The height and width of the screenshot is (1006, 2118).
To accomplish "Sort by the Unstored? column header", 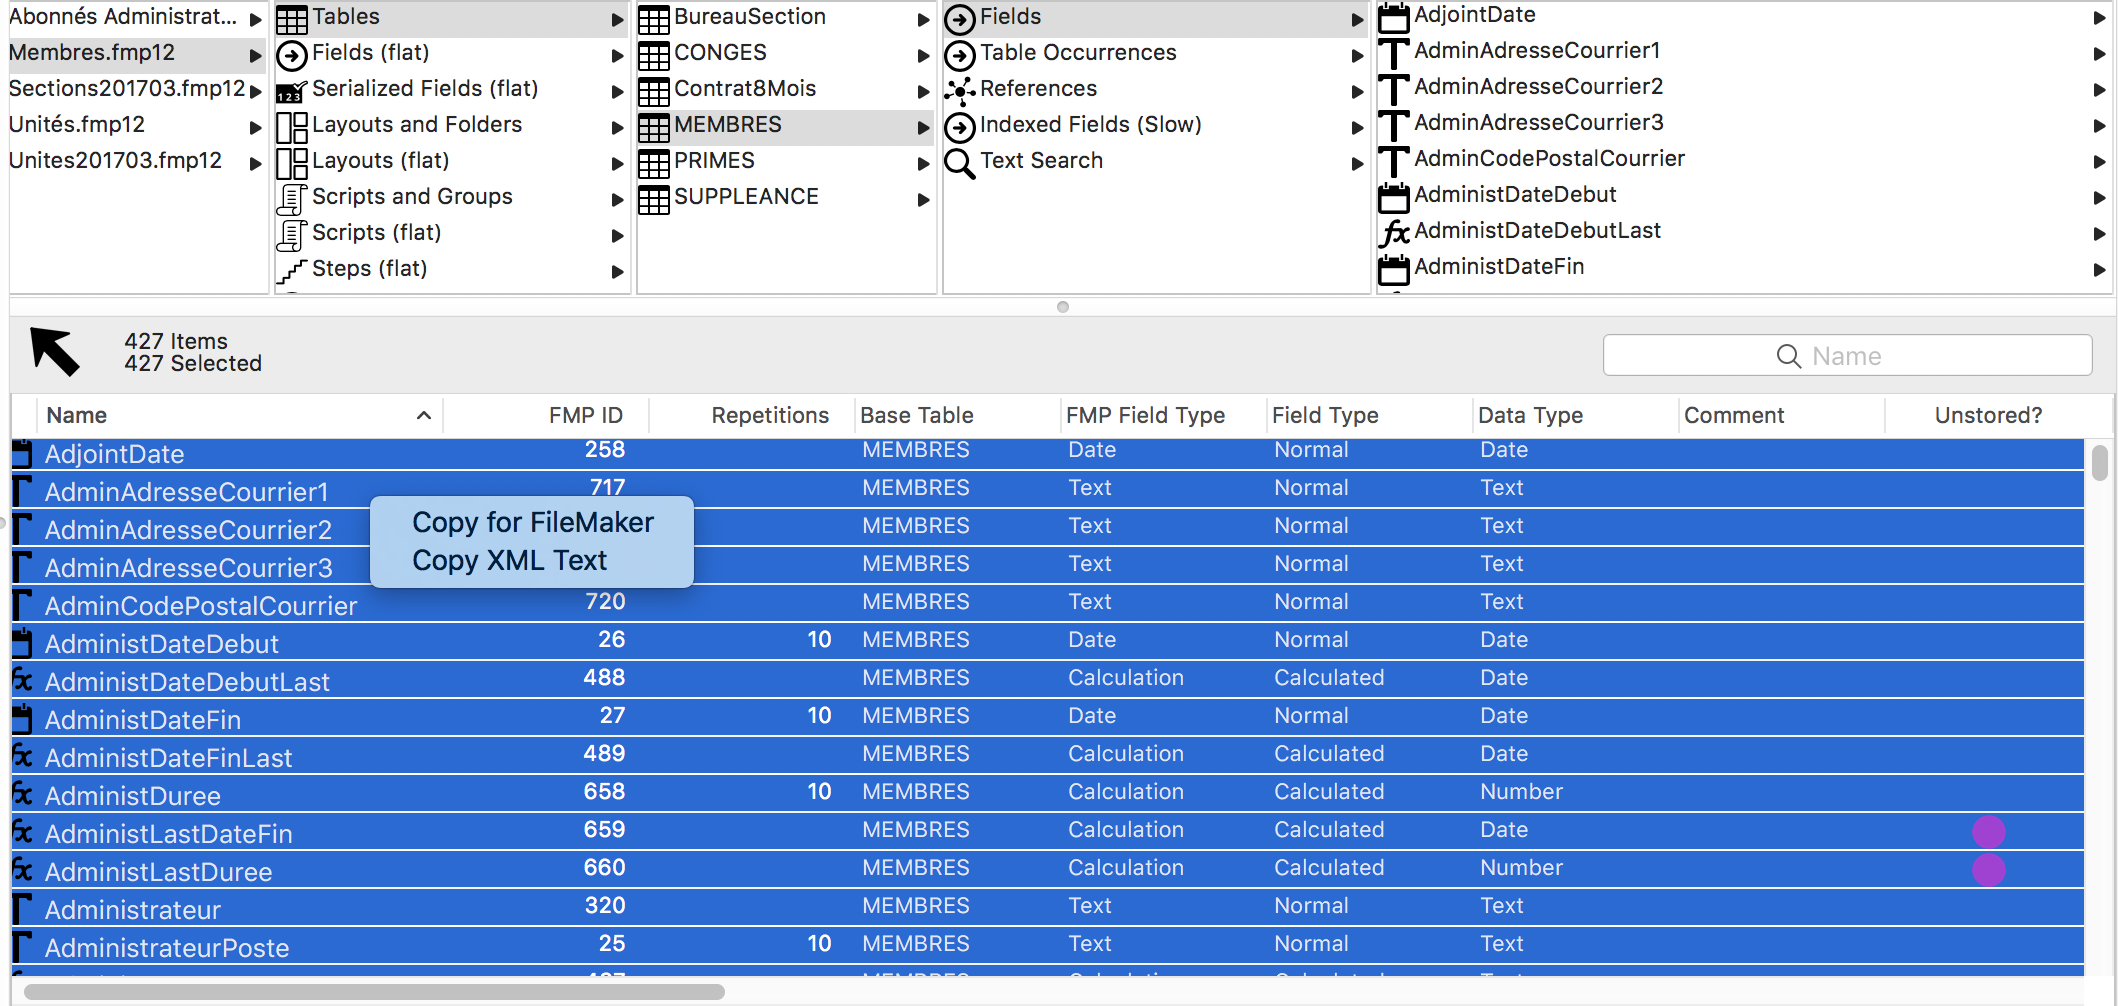I will [1988, 416].
